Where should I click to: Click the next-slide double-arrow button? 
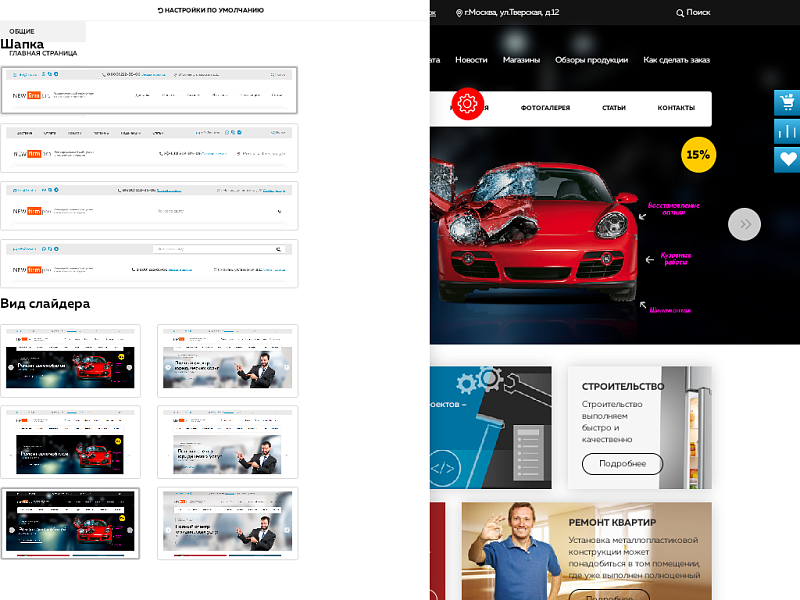(x=744, y=225)
